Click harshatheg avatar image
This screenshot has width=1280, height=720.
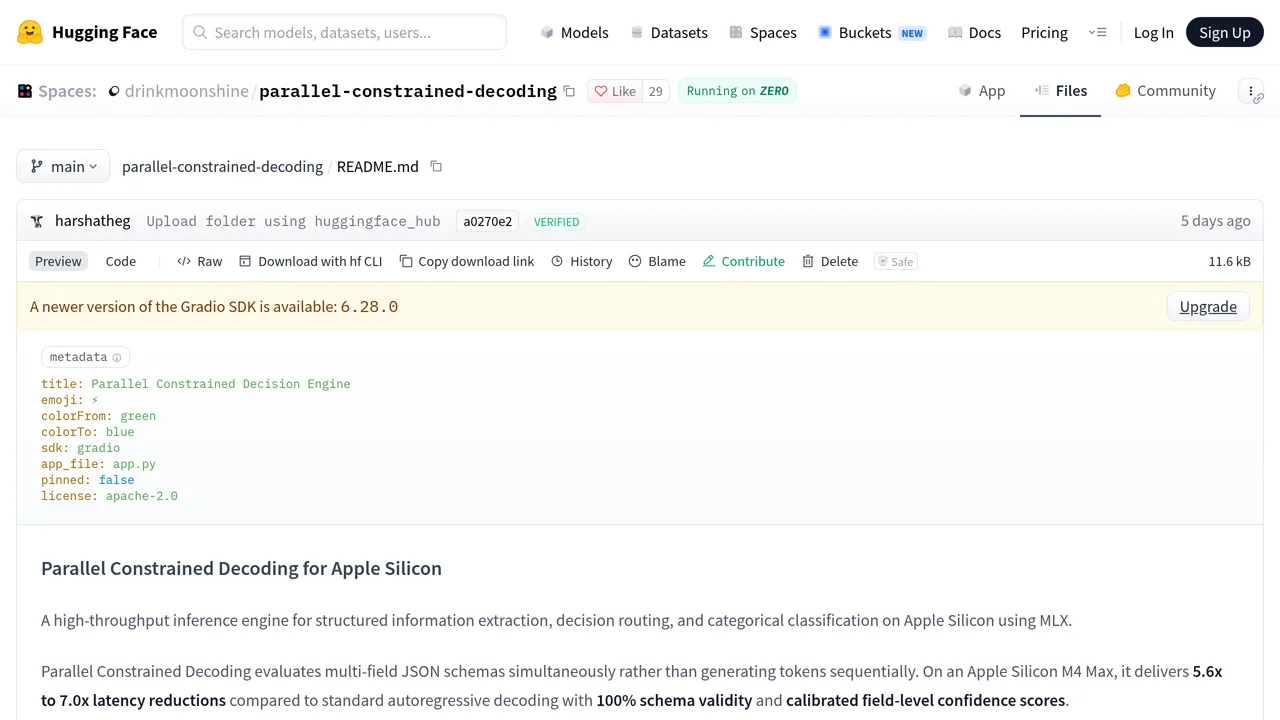tap(37, 221)
